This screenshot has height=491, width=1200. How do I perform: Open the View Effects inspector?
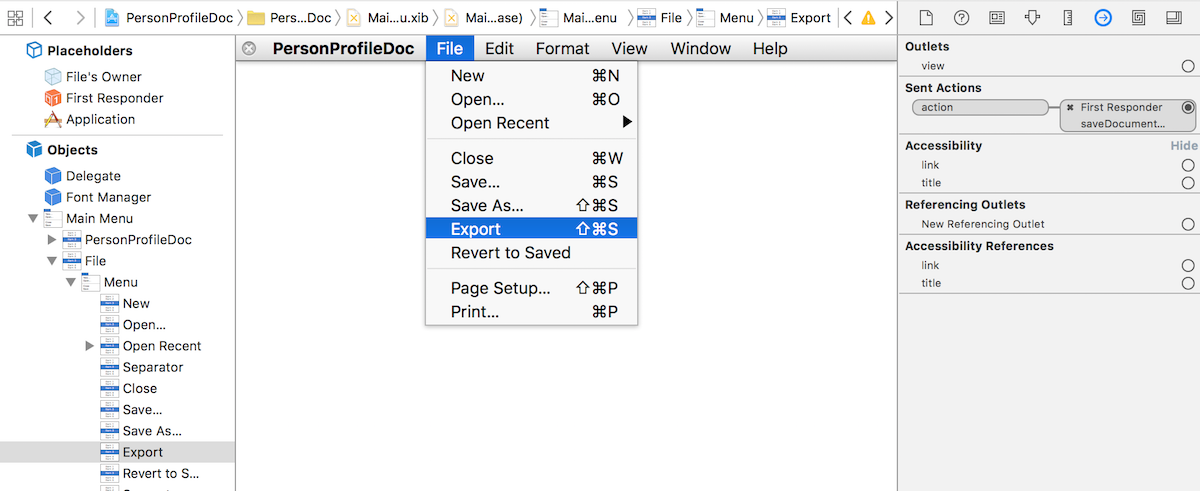click(1174, 17)
